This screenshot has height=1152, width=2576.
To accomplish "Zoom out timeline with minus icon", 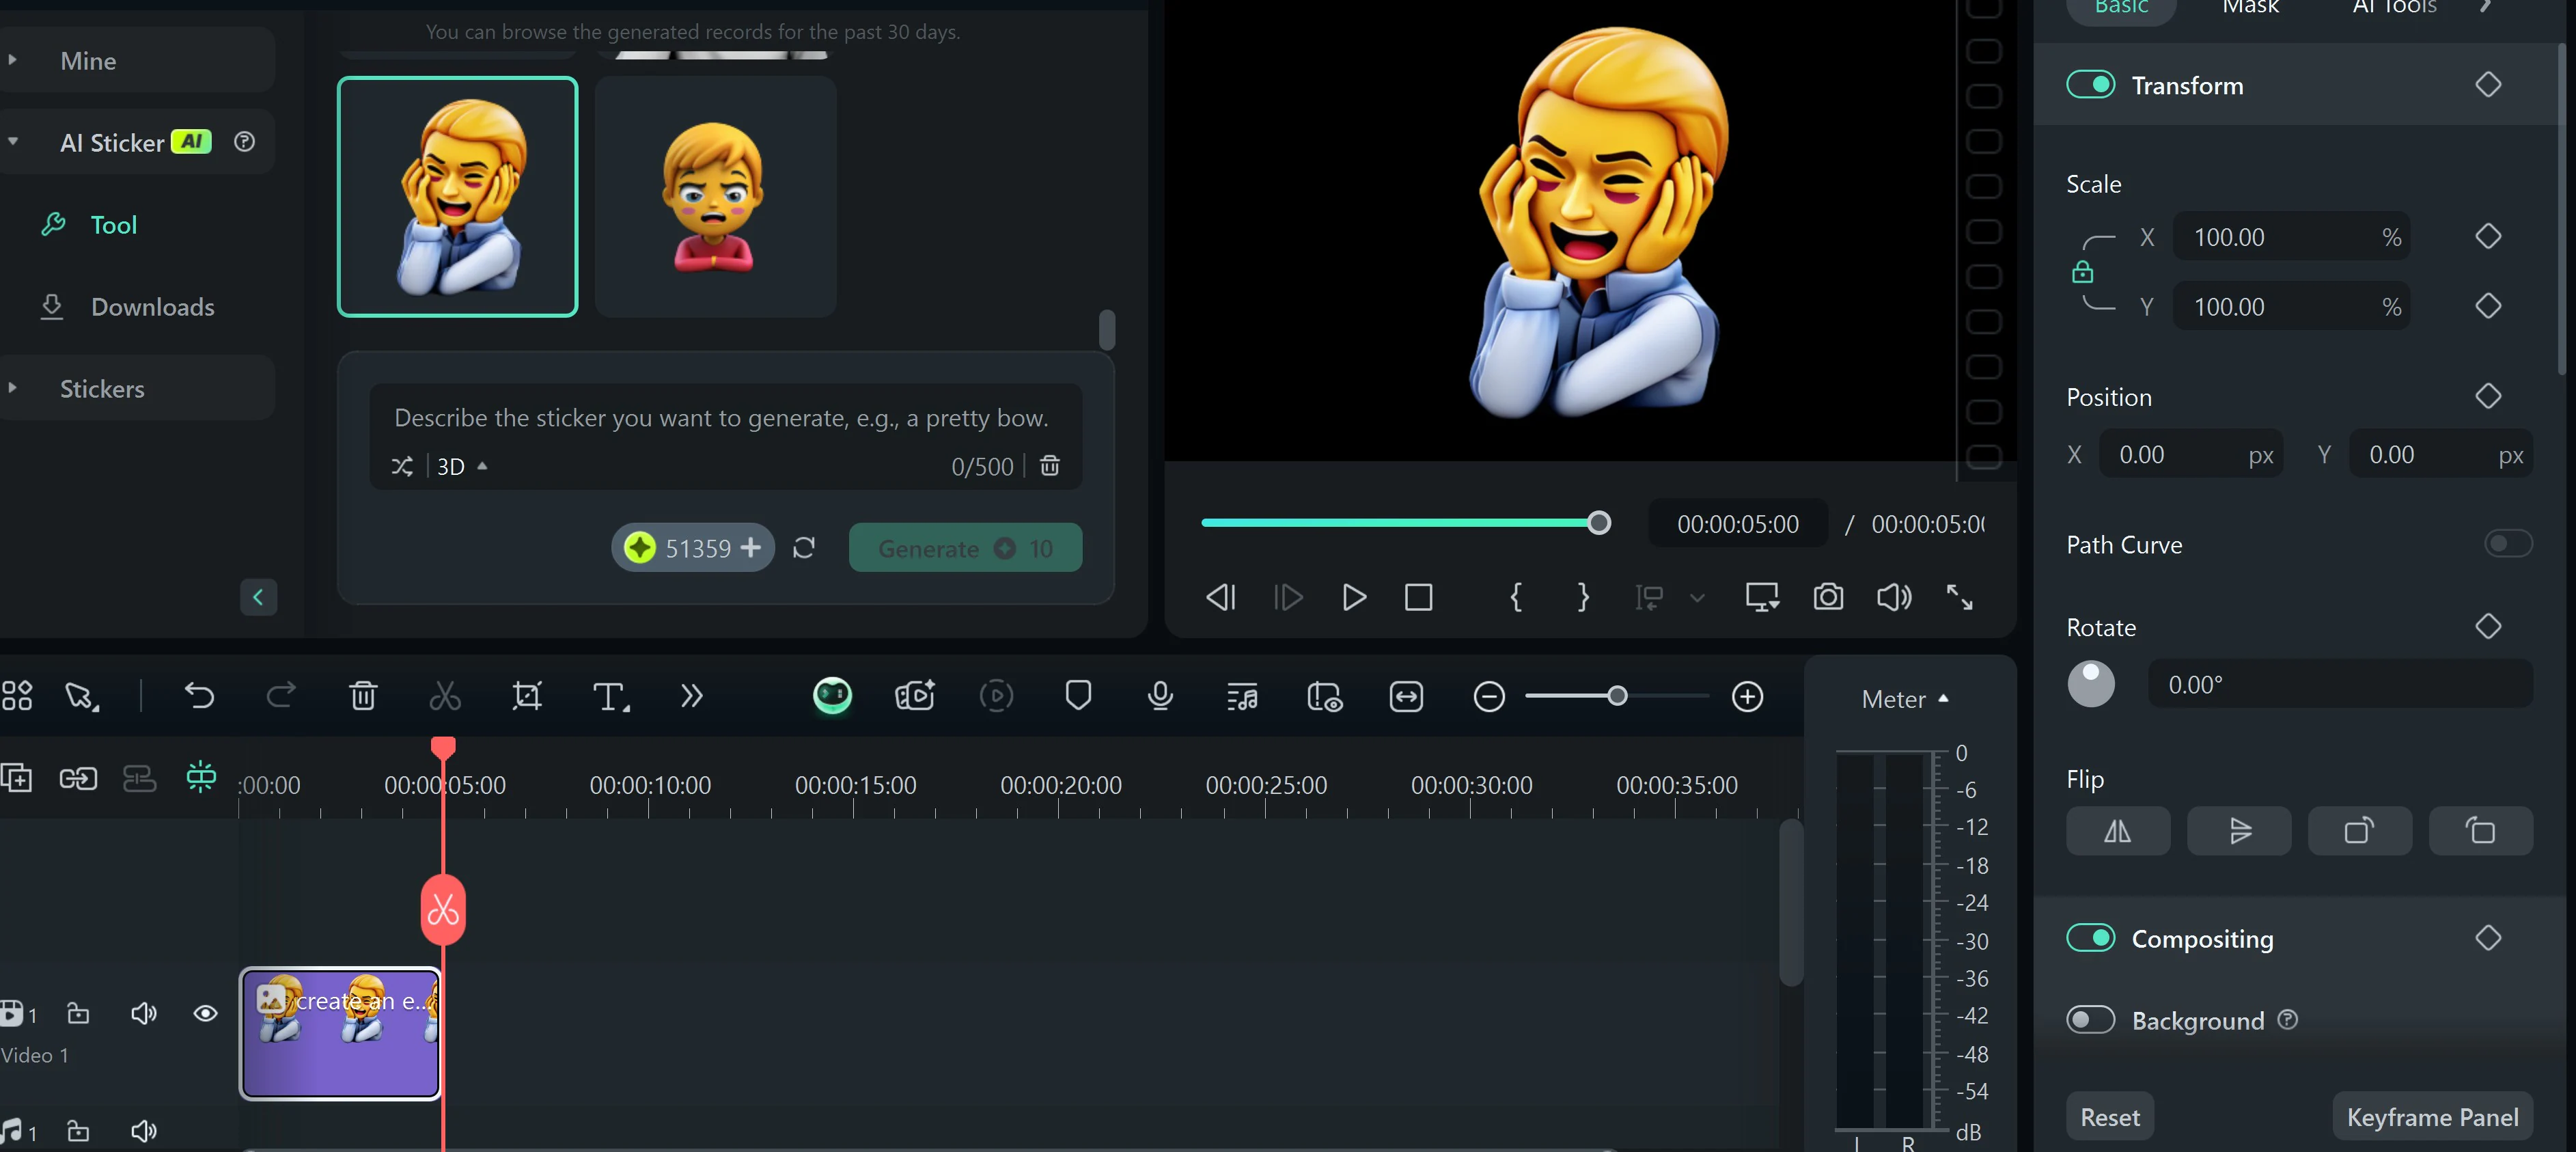I will (1489, 697).
